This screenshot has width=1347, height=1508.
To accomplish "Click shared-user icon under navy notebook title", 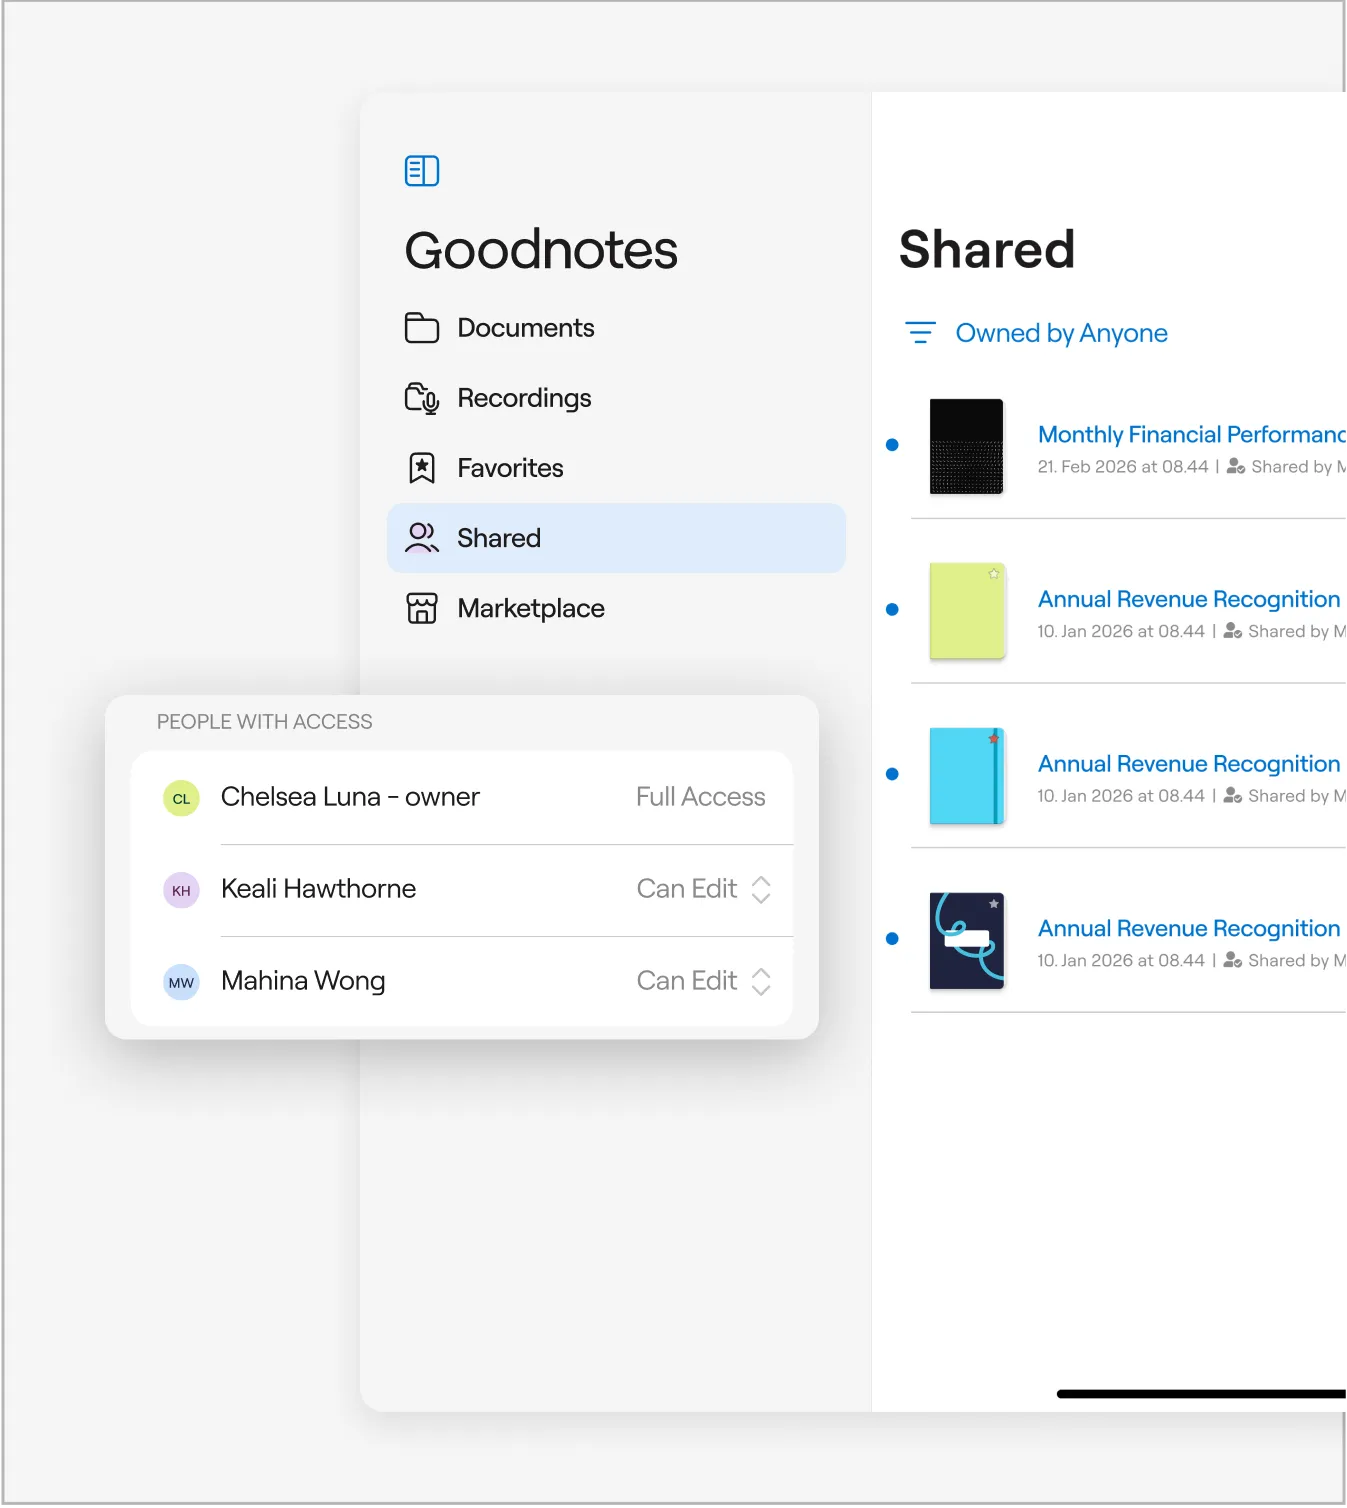I will click(x=1233, y=960).
